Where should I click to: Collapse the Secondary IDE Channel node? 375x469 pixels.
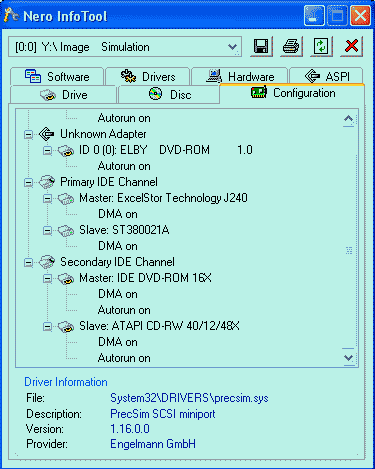tap(28, 262)
